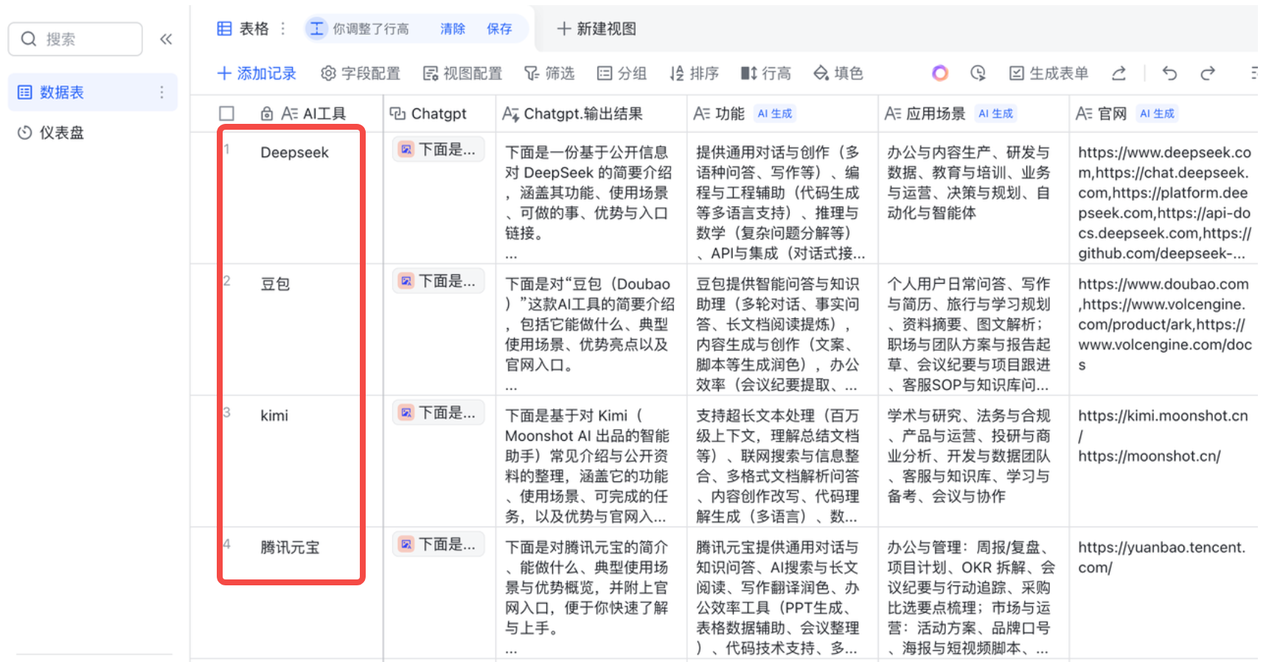Click 清除 to discard row height change

[453, 29]
